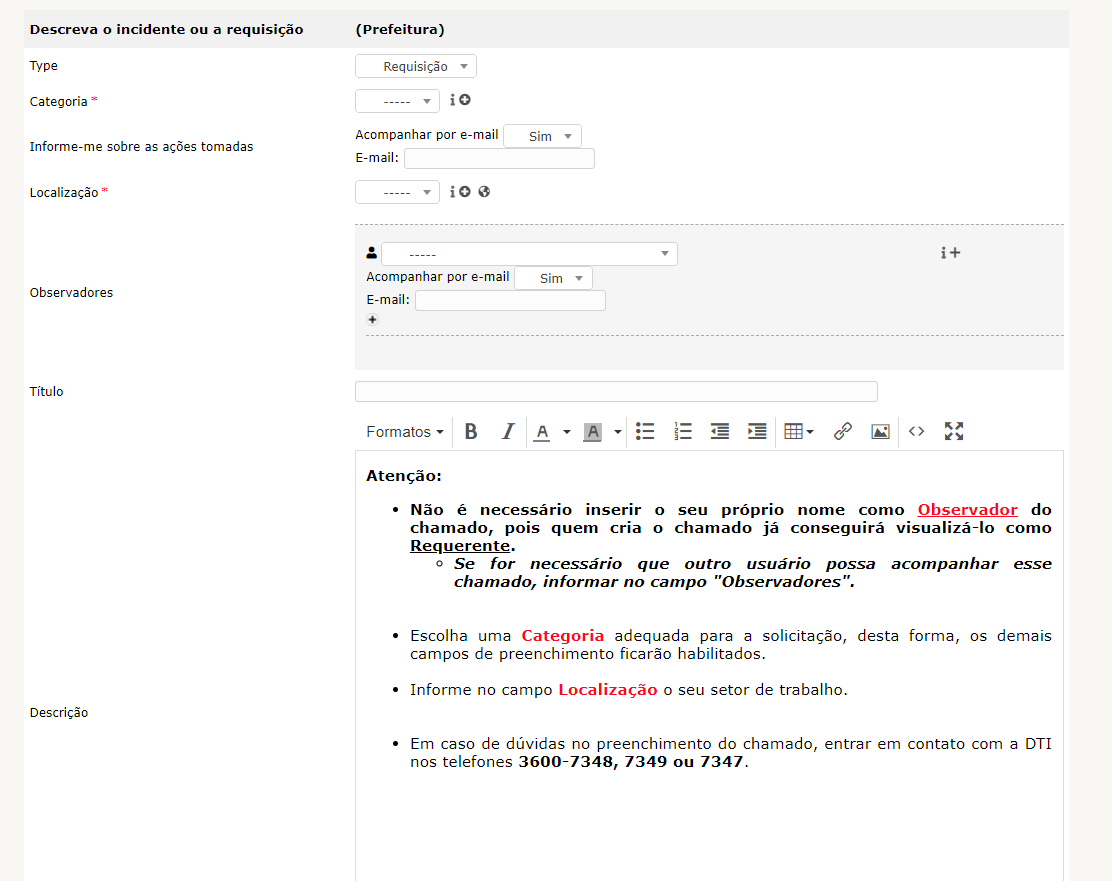Toggle bold formatting in editor toolbar
This screenshot has width=1112, height=881.
[x=471, y=431]
